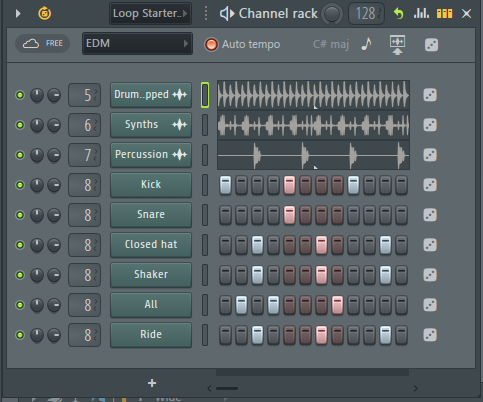Toggle the first step of Kick
The height and width of the screenshot is (402, 483).
[x=226, y=185]
